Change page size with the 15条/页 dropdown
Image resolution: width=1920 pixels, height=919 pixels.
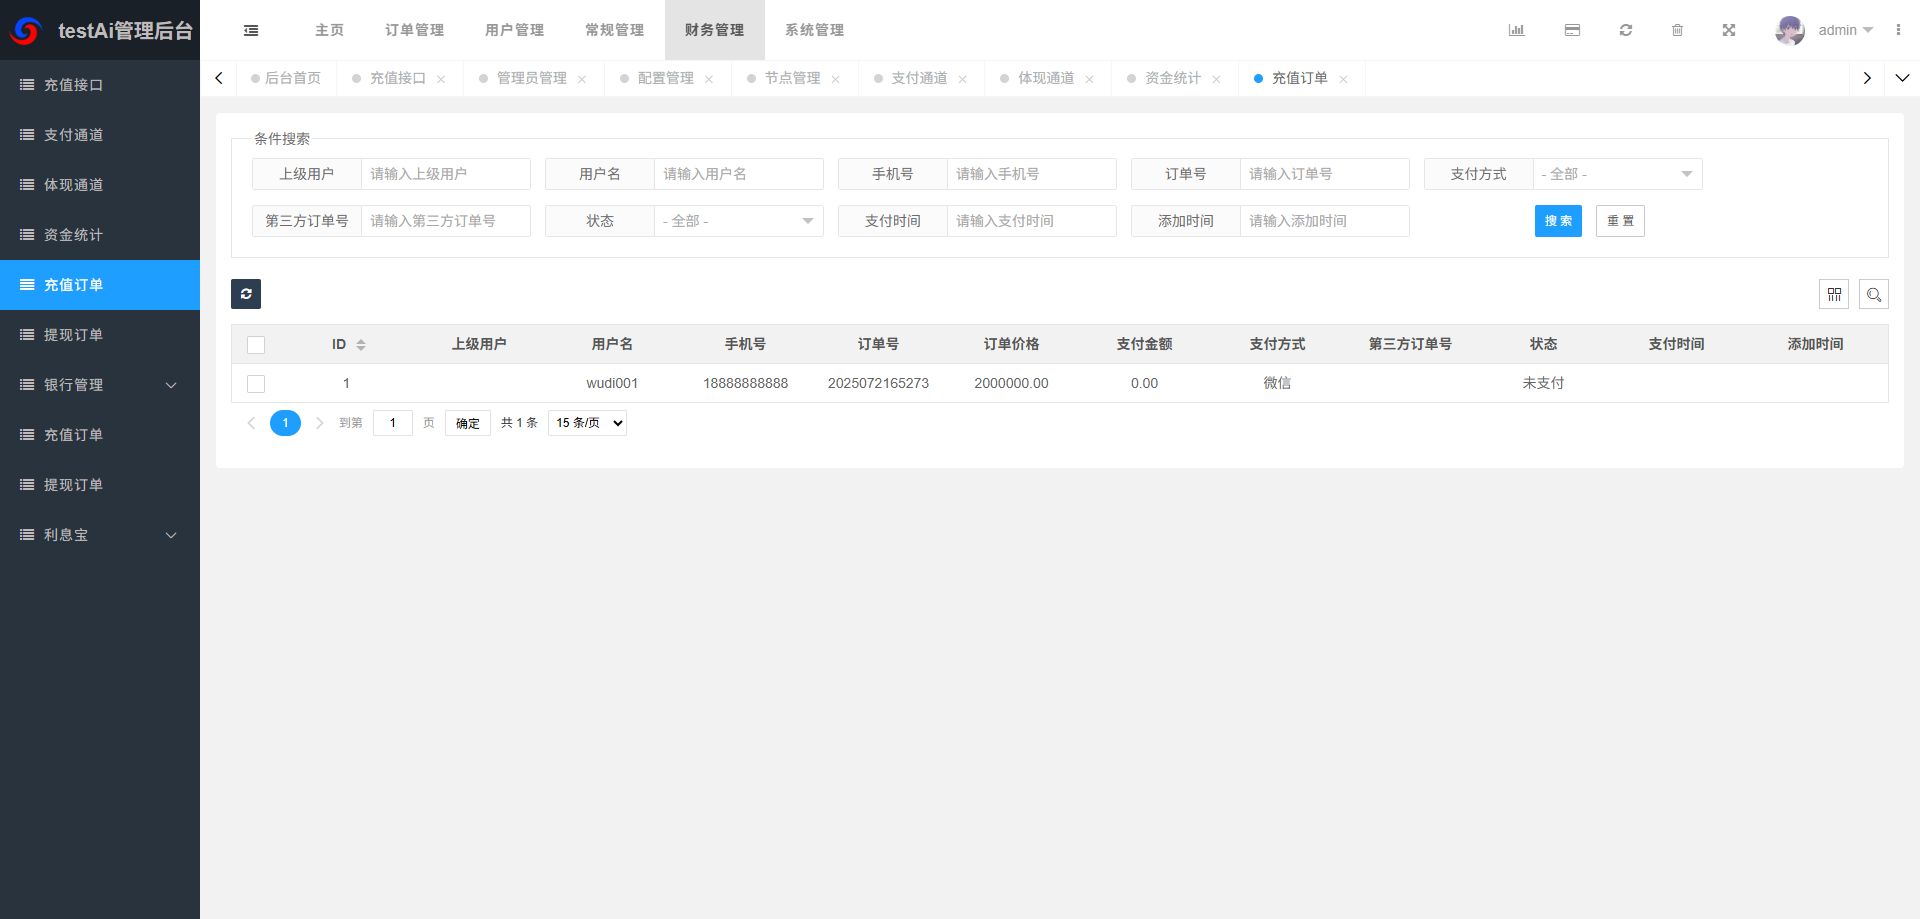[587, 422]
